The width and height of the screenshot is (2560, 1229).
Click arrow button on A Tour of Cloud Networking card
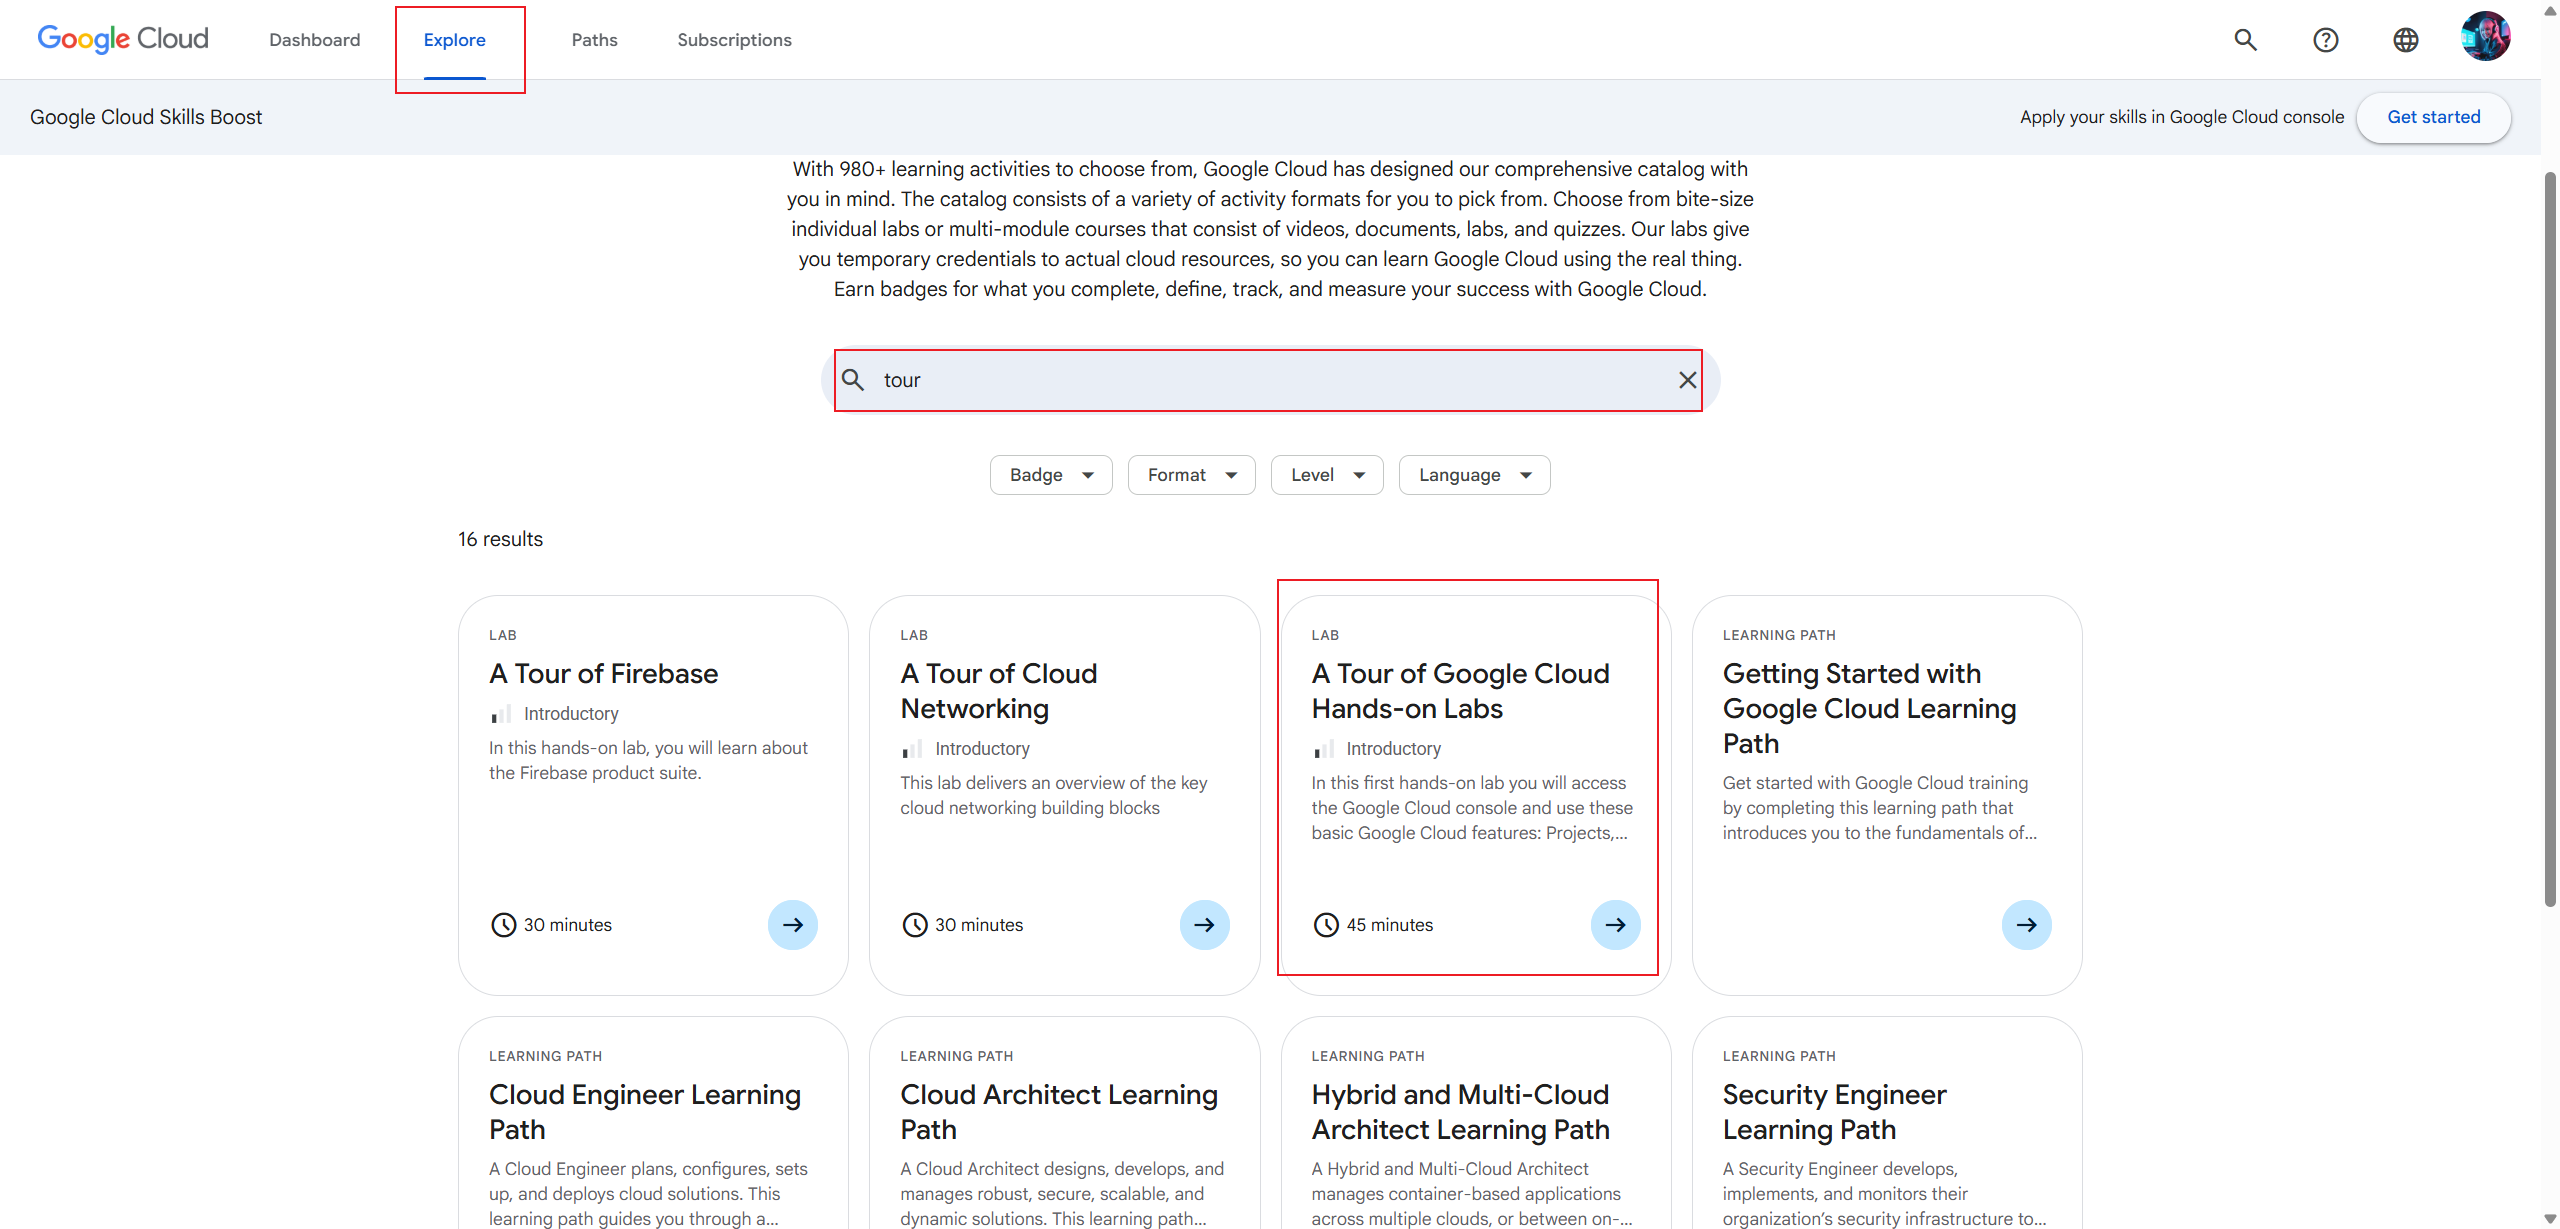click(1205, 925)
